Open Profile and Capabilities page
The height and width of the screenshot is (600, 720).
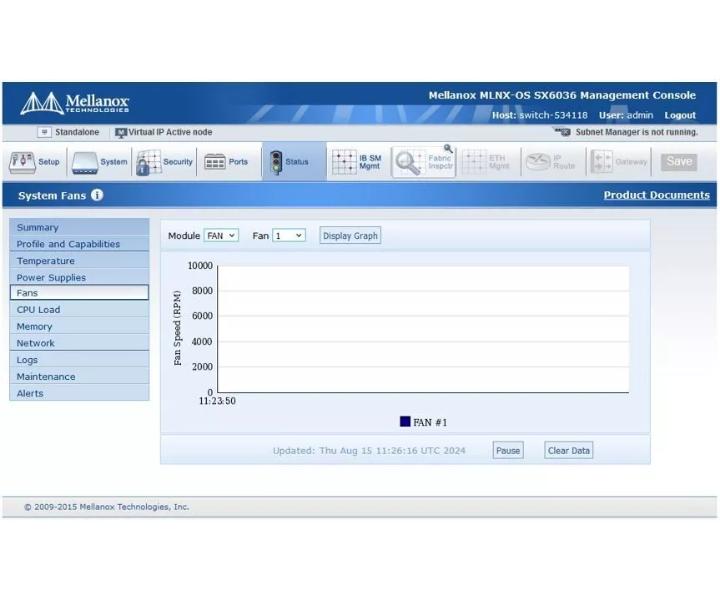(79, 244)
